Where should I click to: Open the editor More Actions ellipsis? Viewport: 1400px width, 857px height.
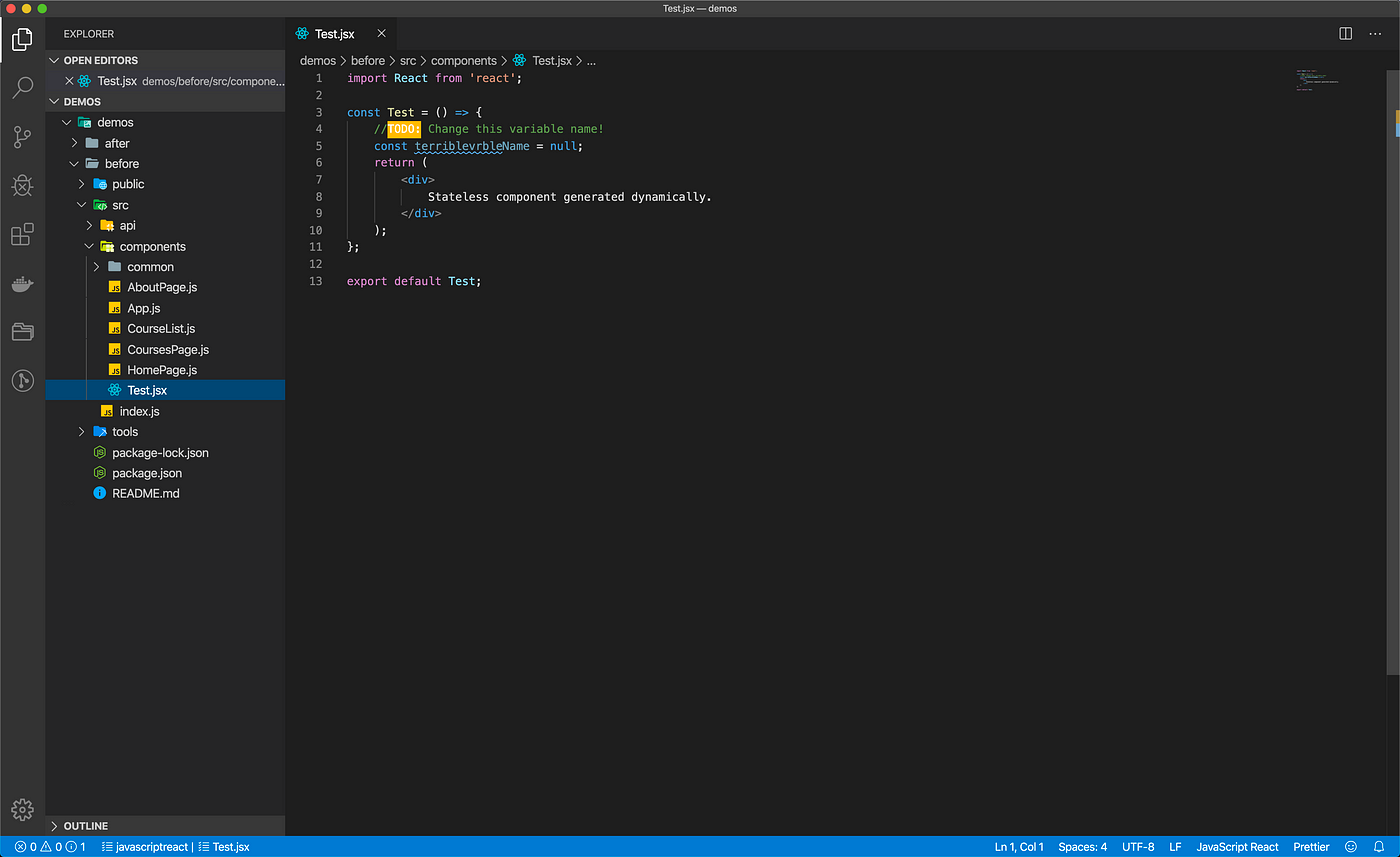1375,33
